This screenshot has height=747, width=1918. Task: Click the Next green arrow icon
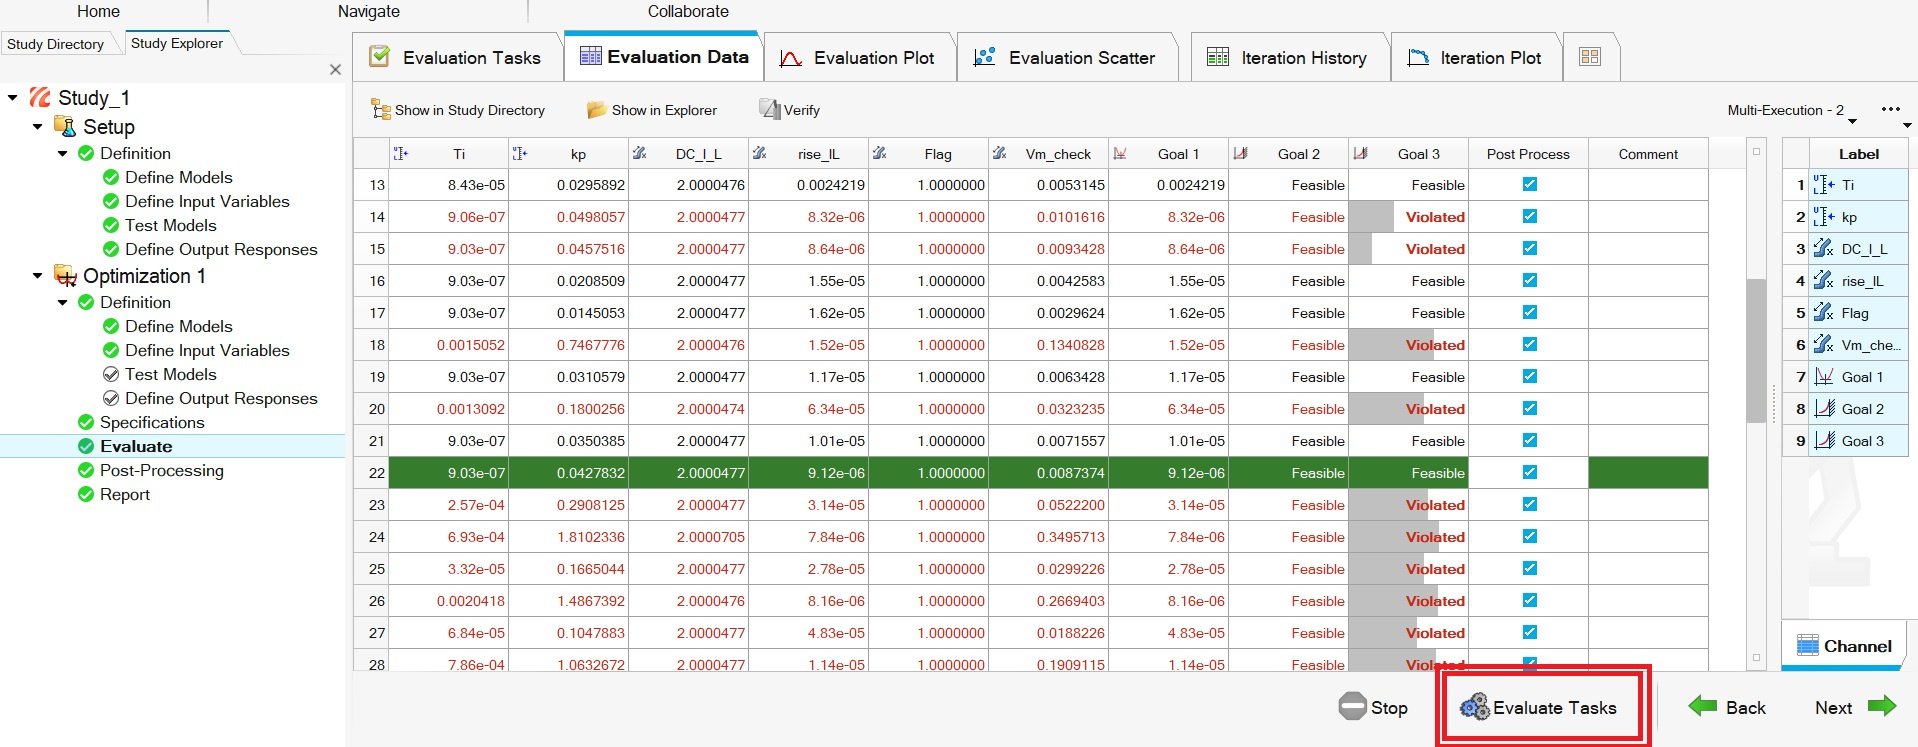click(1882, 706)
